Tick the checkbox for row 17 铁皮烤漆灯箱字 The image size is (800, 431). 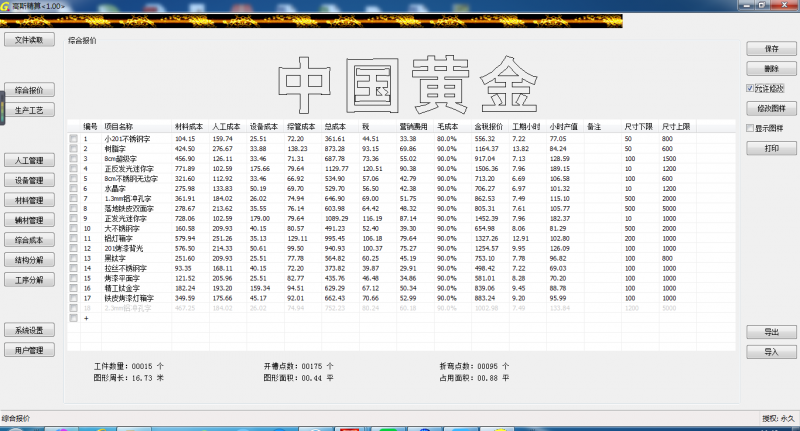73,298
